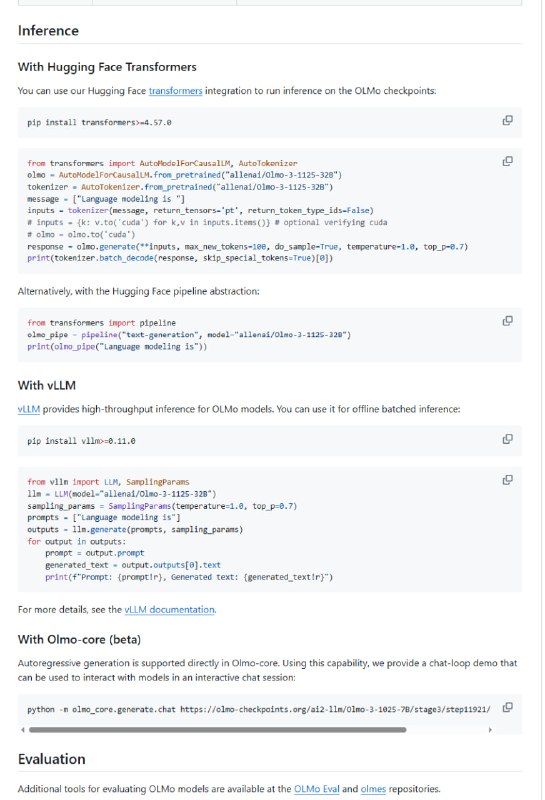
Task: Click the horizontal scrollbar under chat command
Action: point(217,730)
